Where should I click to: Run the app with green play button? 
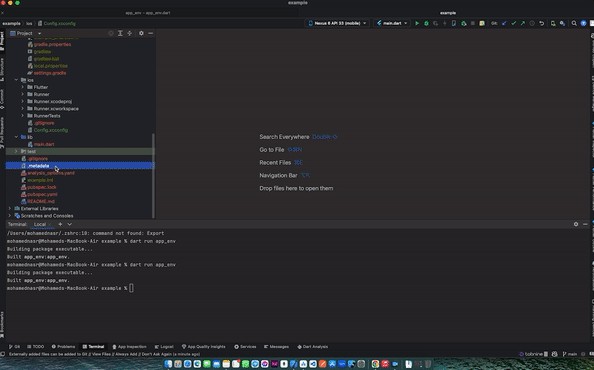pos(417,23)
